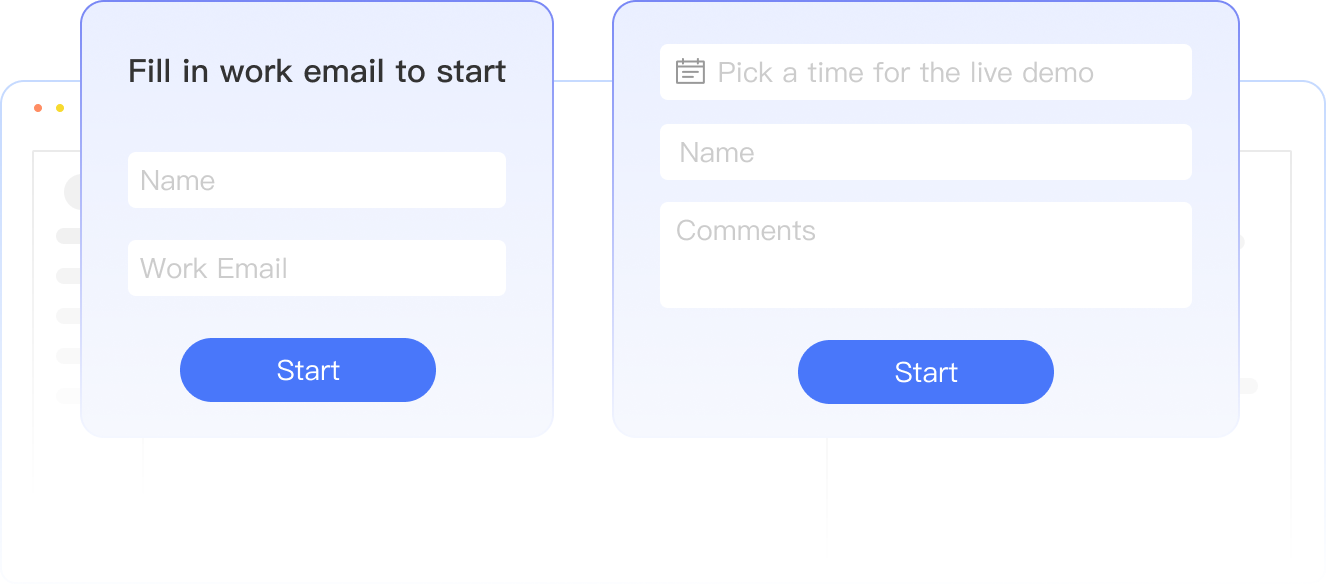Select the third gray placeholder bar in left sidebar

coord(68,316)
